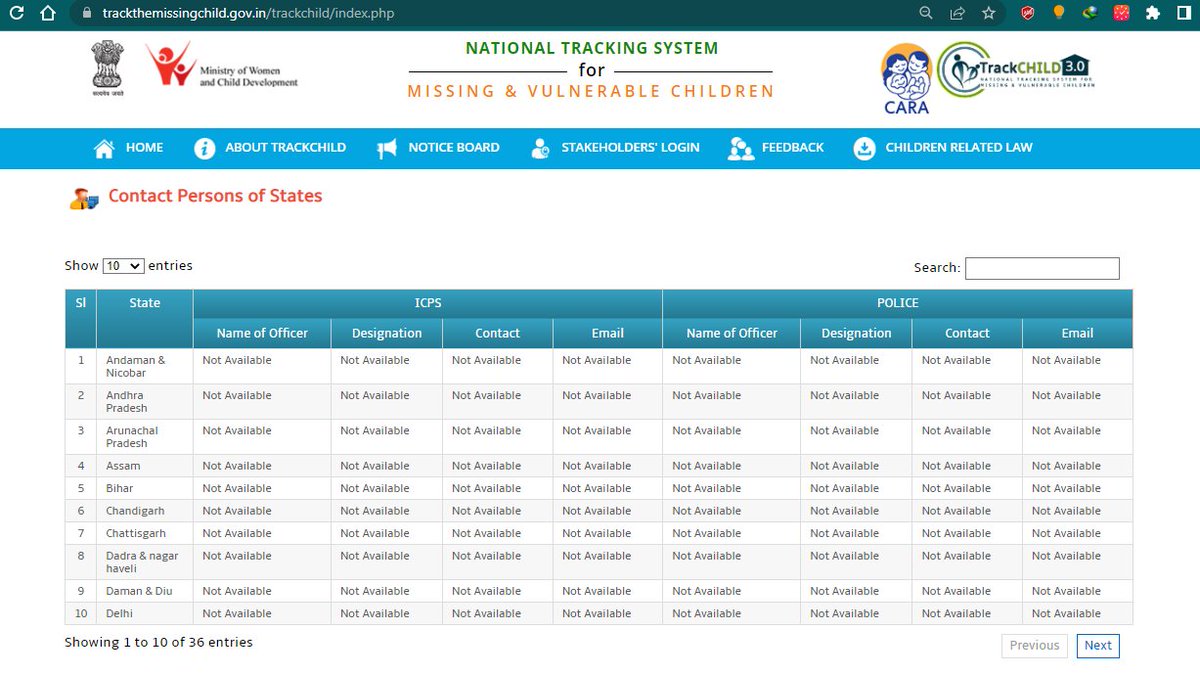
Task: Click the zoom magnifier icon in address bar
Action: tap(926, 14)
